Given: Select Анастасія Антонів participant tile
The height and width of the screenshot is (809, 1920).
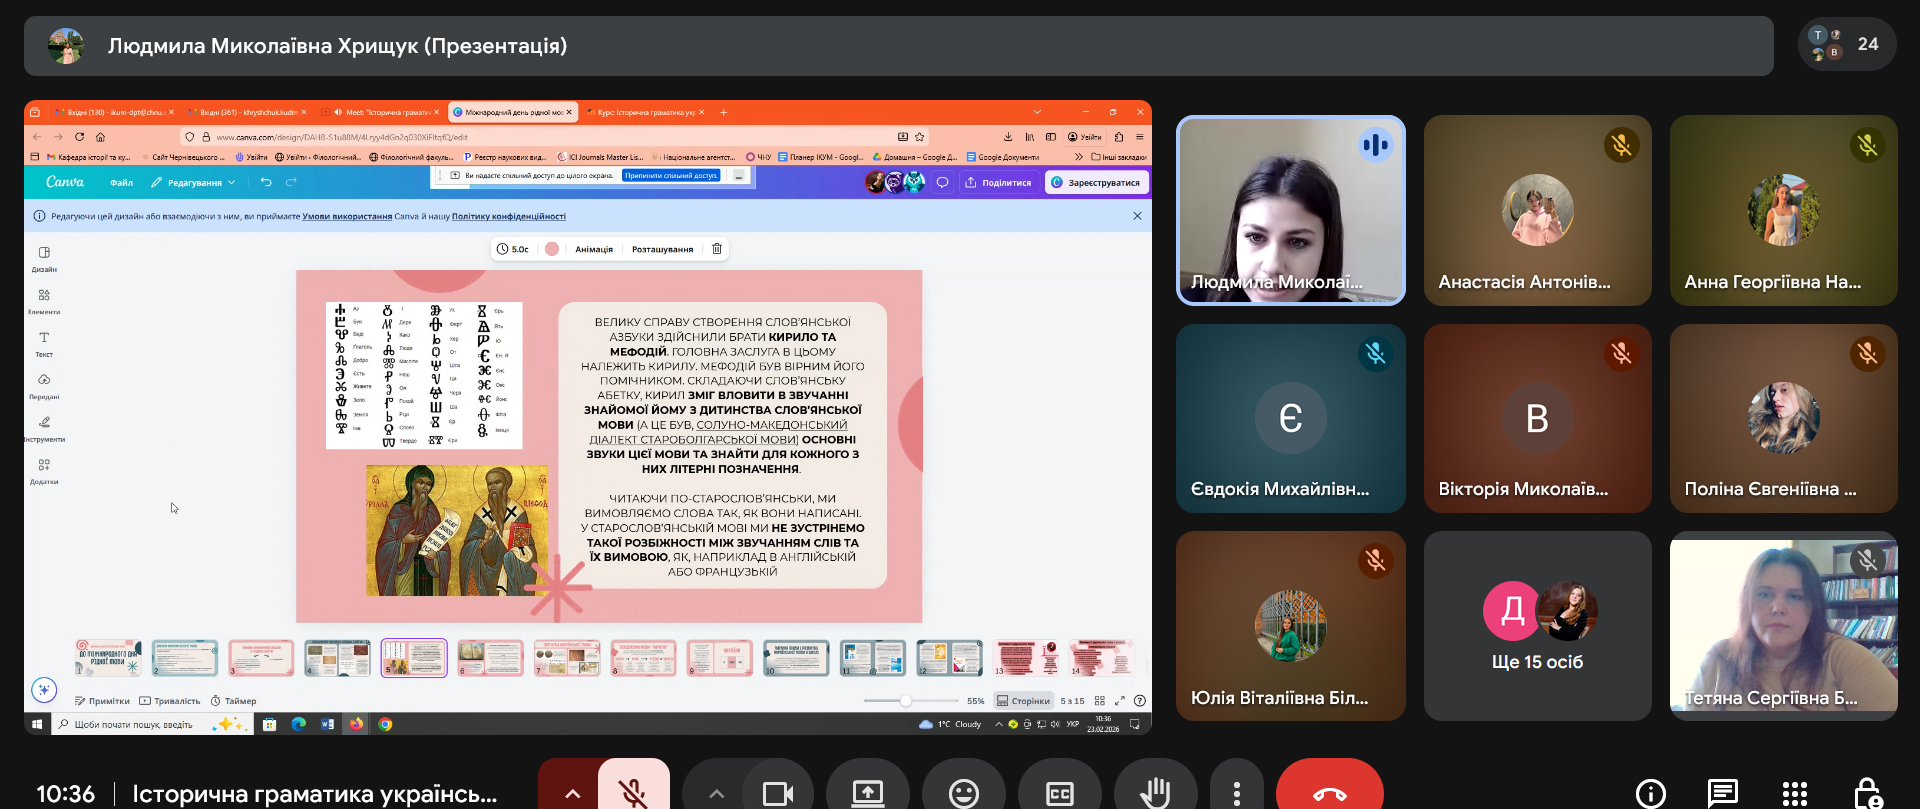Looking at the screenshot, I should (x=1537, y=211).
